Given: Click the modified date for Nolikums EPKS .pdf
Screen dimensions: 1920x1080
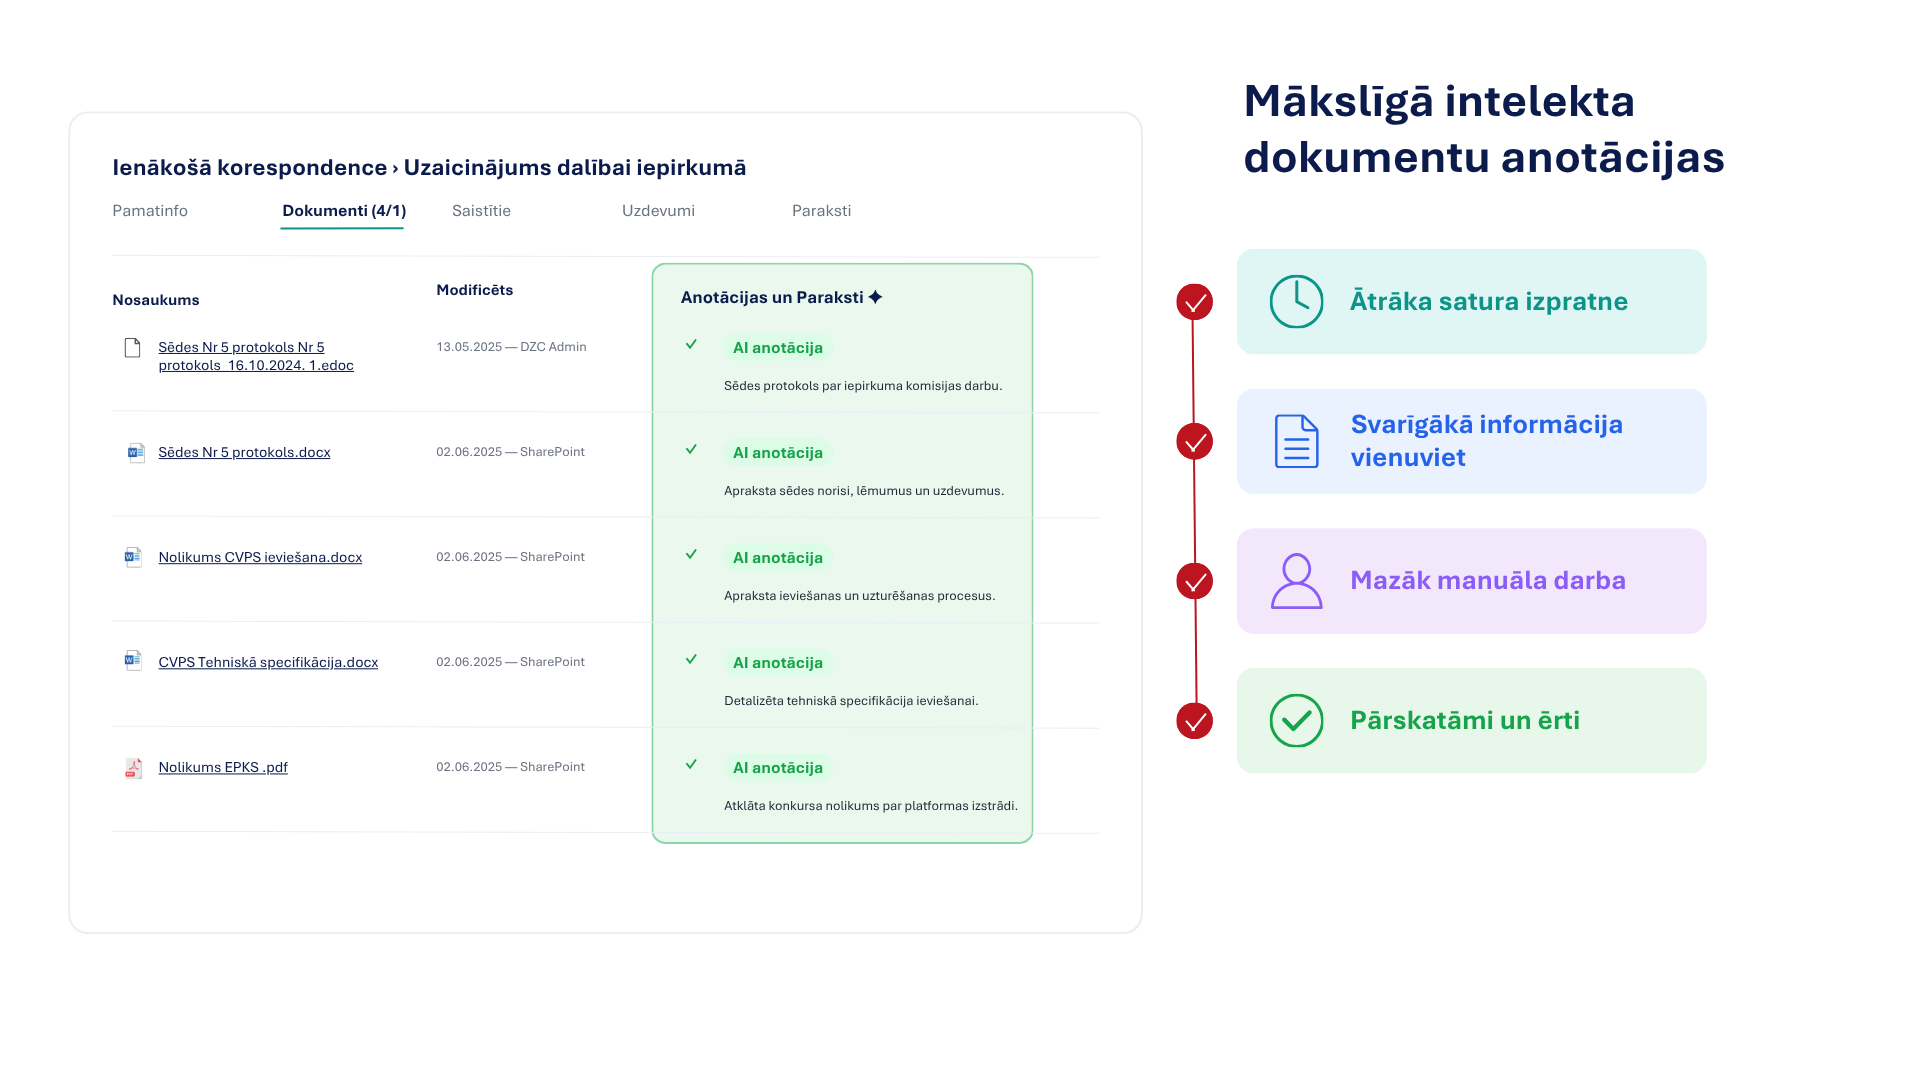Looking at the screenshot, I should pos(510,767).
